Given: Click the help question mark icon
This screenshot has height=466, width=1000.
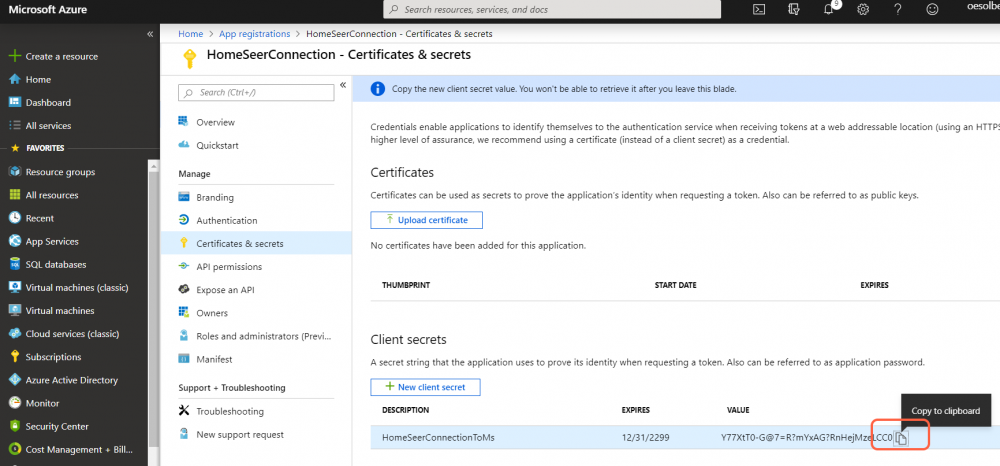Looking at the screenshot, I should tap(898, 9).
